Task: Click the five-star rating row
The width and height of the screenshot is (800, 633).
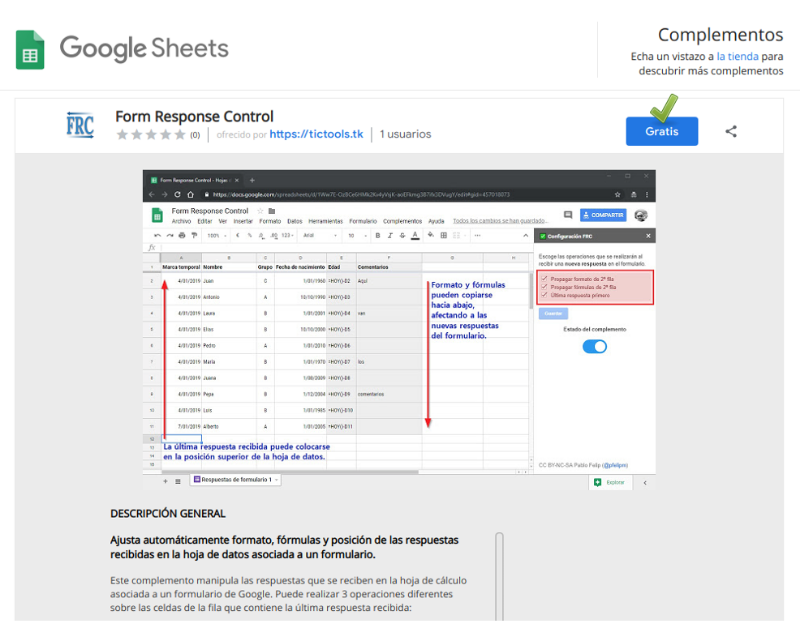Action: pos(151,135)
